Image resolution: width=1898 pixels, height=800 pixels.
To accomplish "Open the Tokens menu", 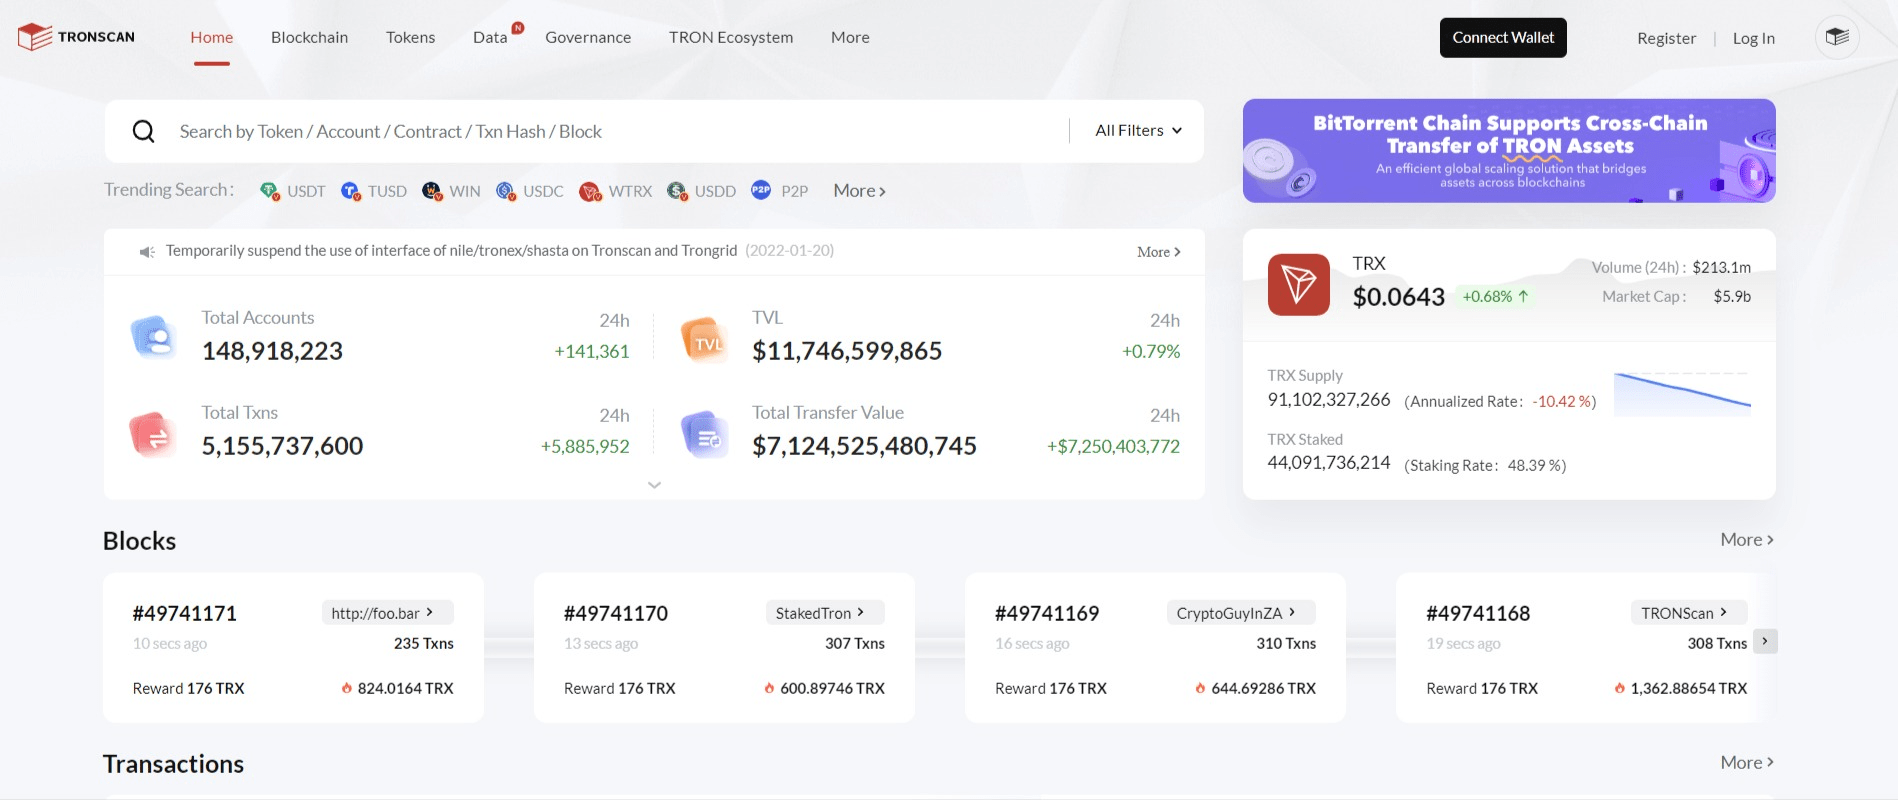I will (411, 37).
